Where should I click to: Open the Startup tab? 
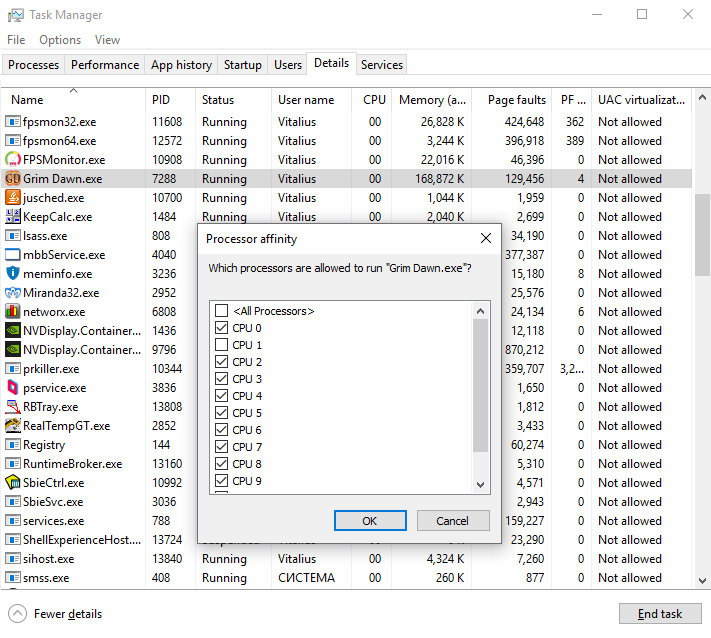pos(243,65)
